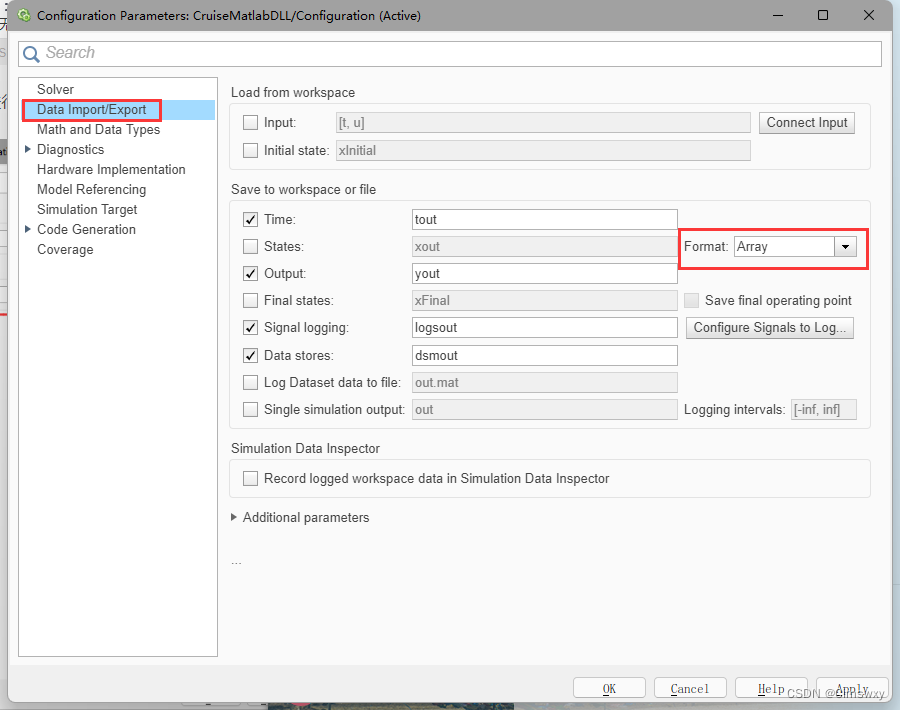Screen dimensions: 900x710
Task: Open Model Referencing category
Action: coord(92,189)
